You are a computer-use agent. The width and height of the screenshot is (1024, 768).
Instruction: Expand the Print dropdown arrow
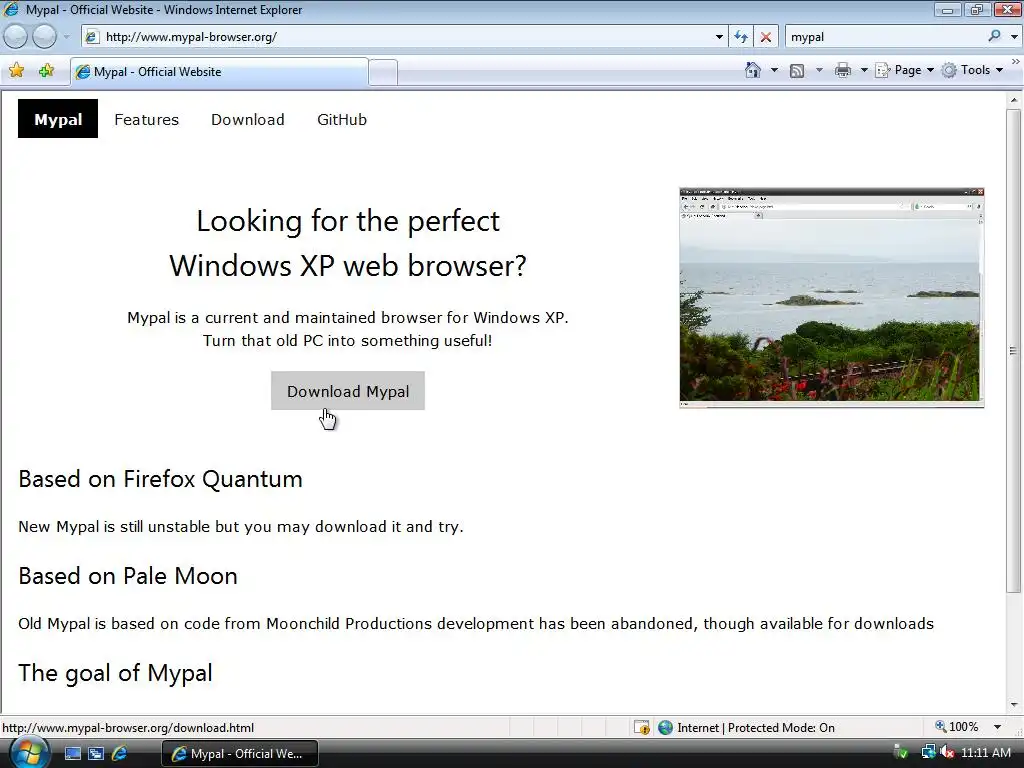click(863, 70)
